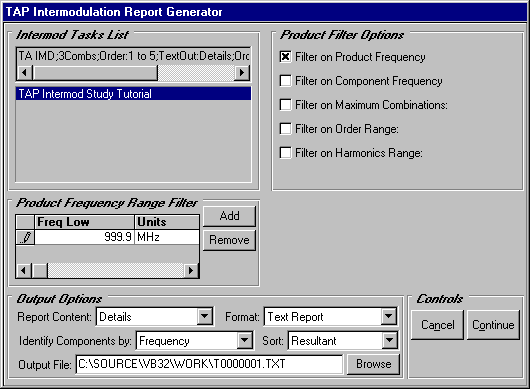Viewport: 530px width, 389px height.
Task: Cancel the report generator dialog
Action: [437, 325]
